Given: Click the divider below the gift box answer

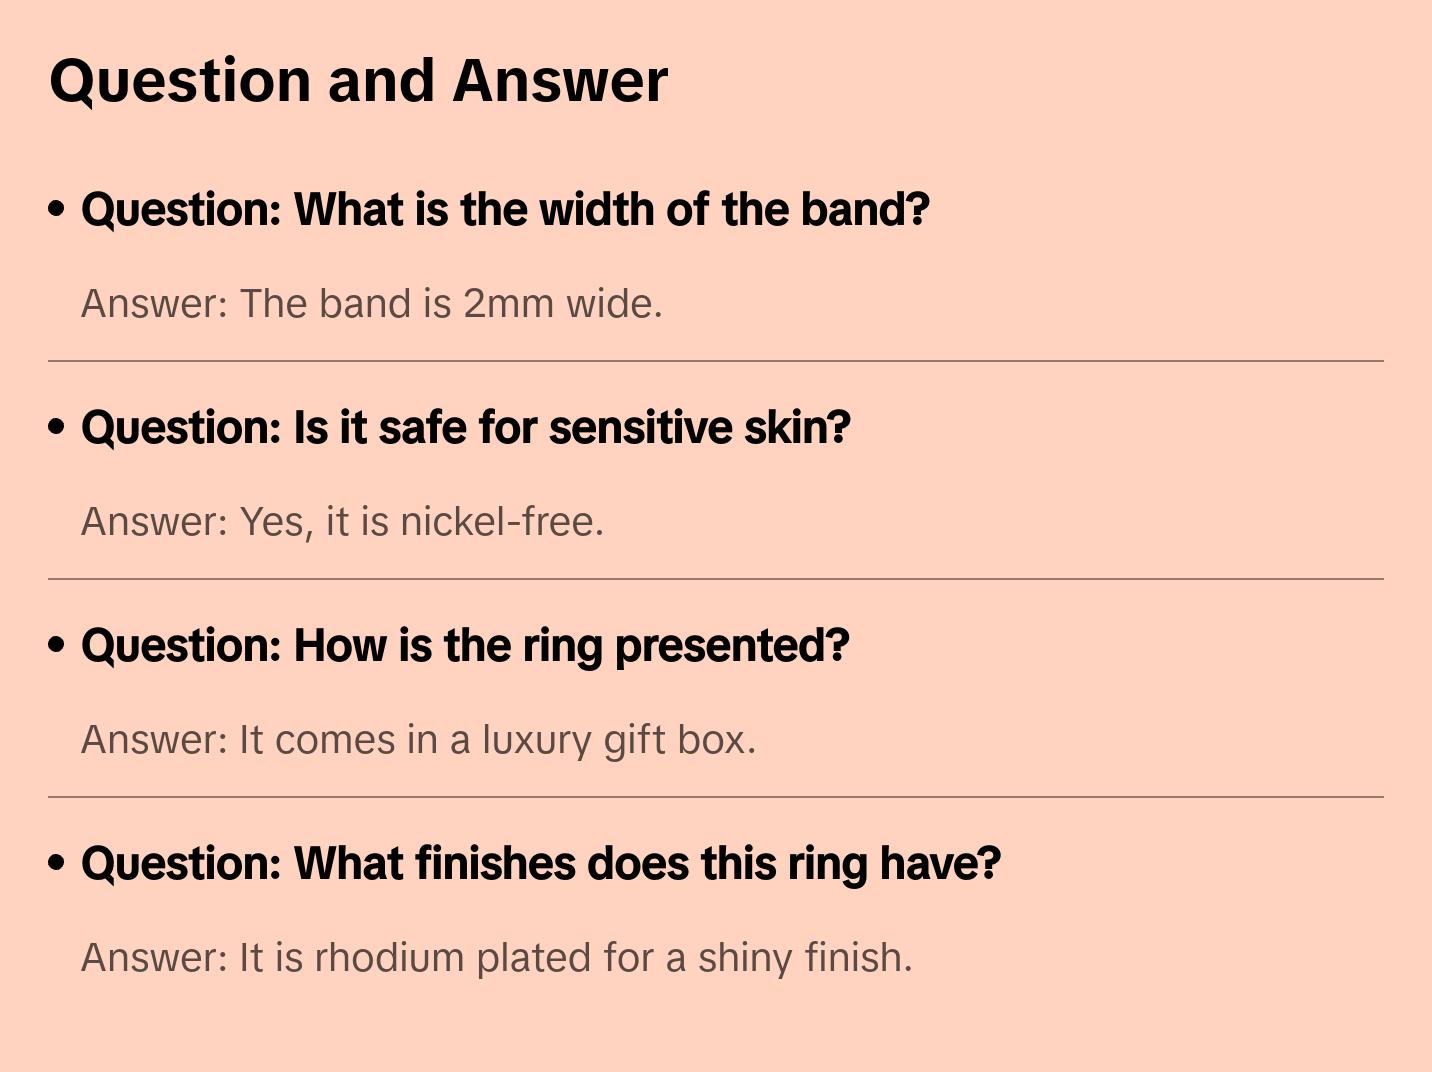Looking at the screenshot, I should tap(716, 797).
